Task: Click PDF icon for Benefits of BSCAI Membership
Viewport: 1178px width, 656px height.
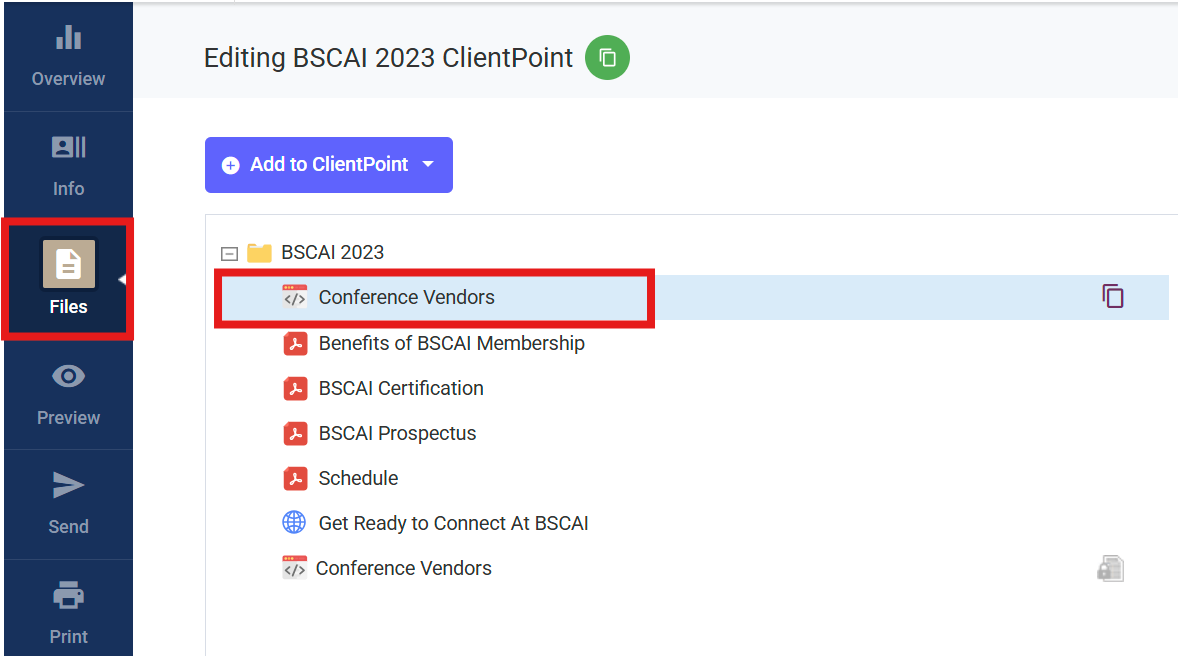Action: (295, 343)
